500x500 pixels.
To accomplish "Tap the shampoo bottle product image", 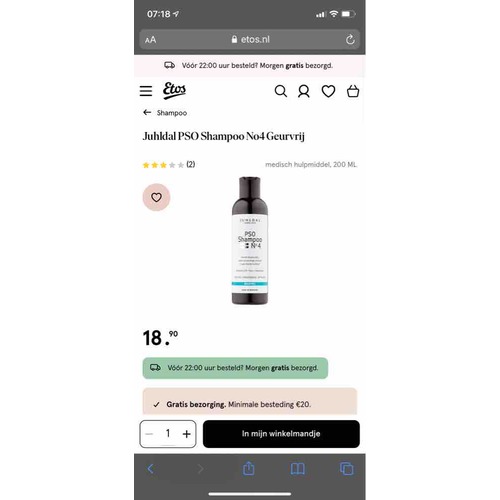I will (x=250, y=240).
